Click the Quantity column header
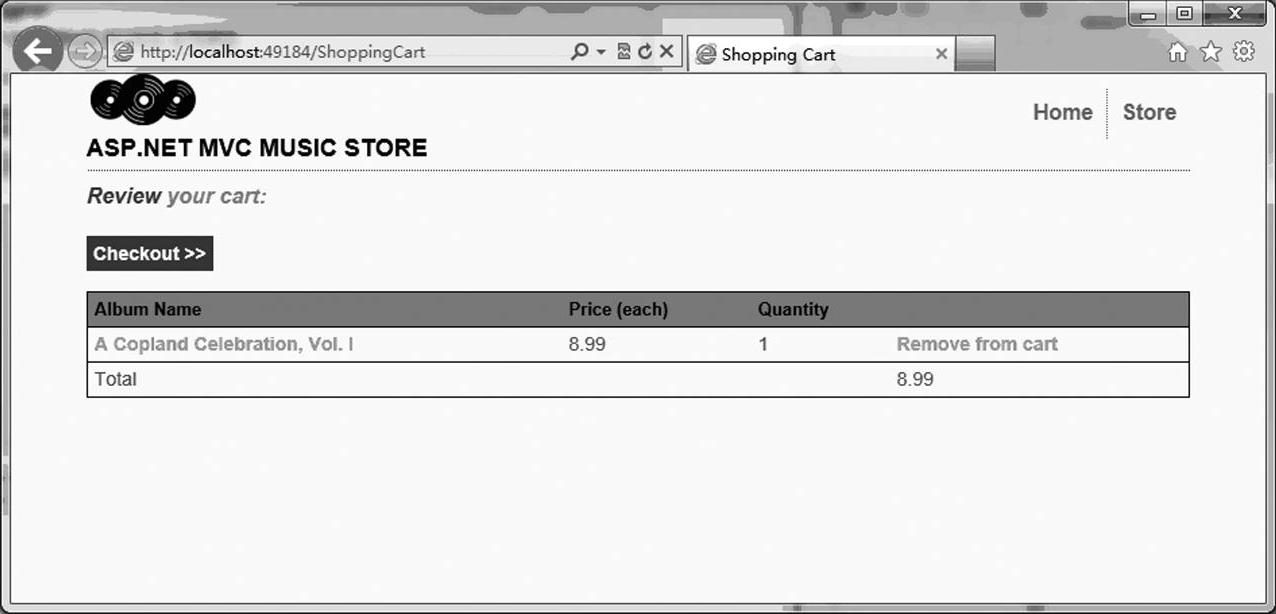 (793, 309)
